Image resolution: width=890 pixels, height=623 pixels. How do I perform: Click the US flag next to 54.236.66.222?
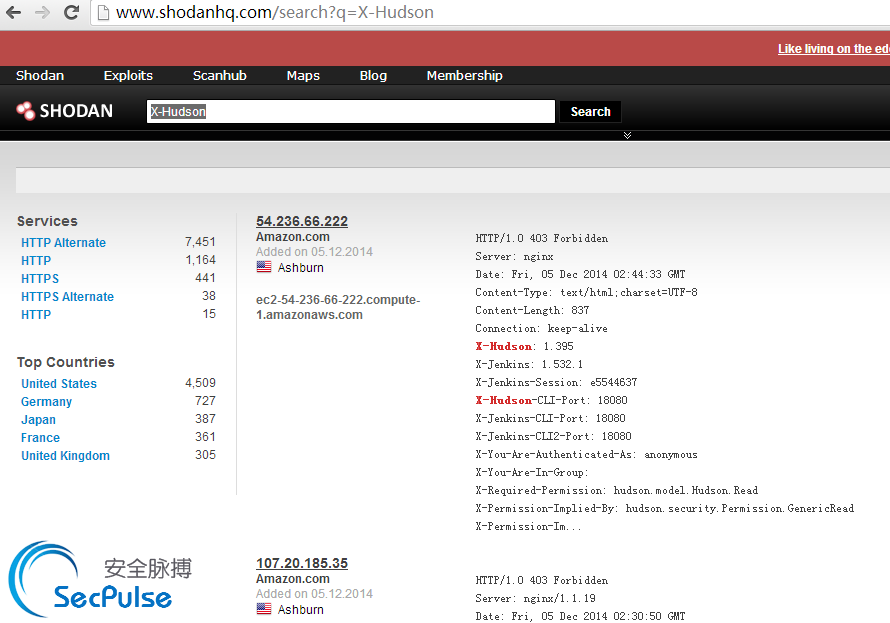click(x=264, y=267)
